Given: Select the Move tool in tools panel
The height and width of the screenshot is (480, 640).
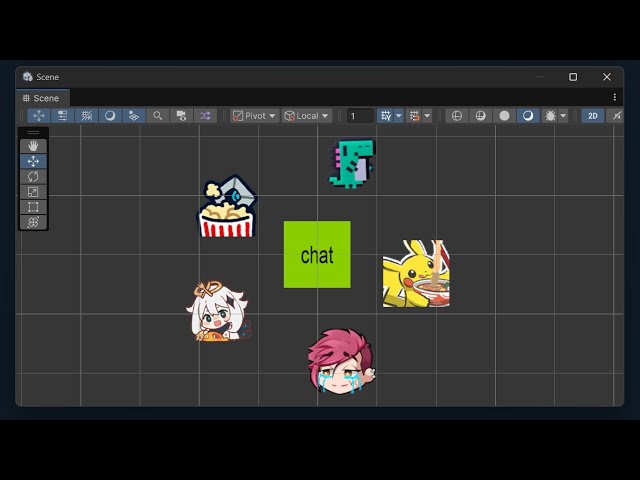Looking at the screenshot, I should [x=33, y=161].
